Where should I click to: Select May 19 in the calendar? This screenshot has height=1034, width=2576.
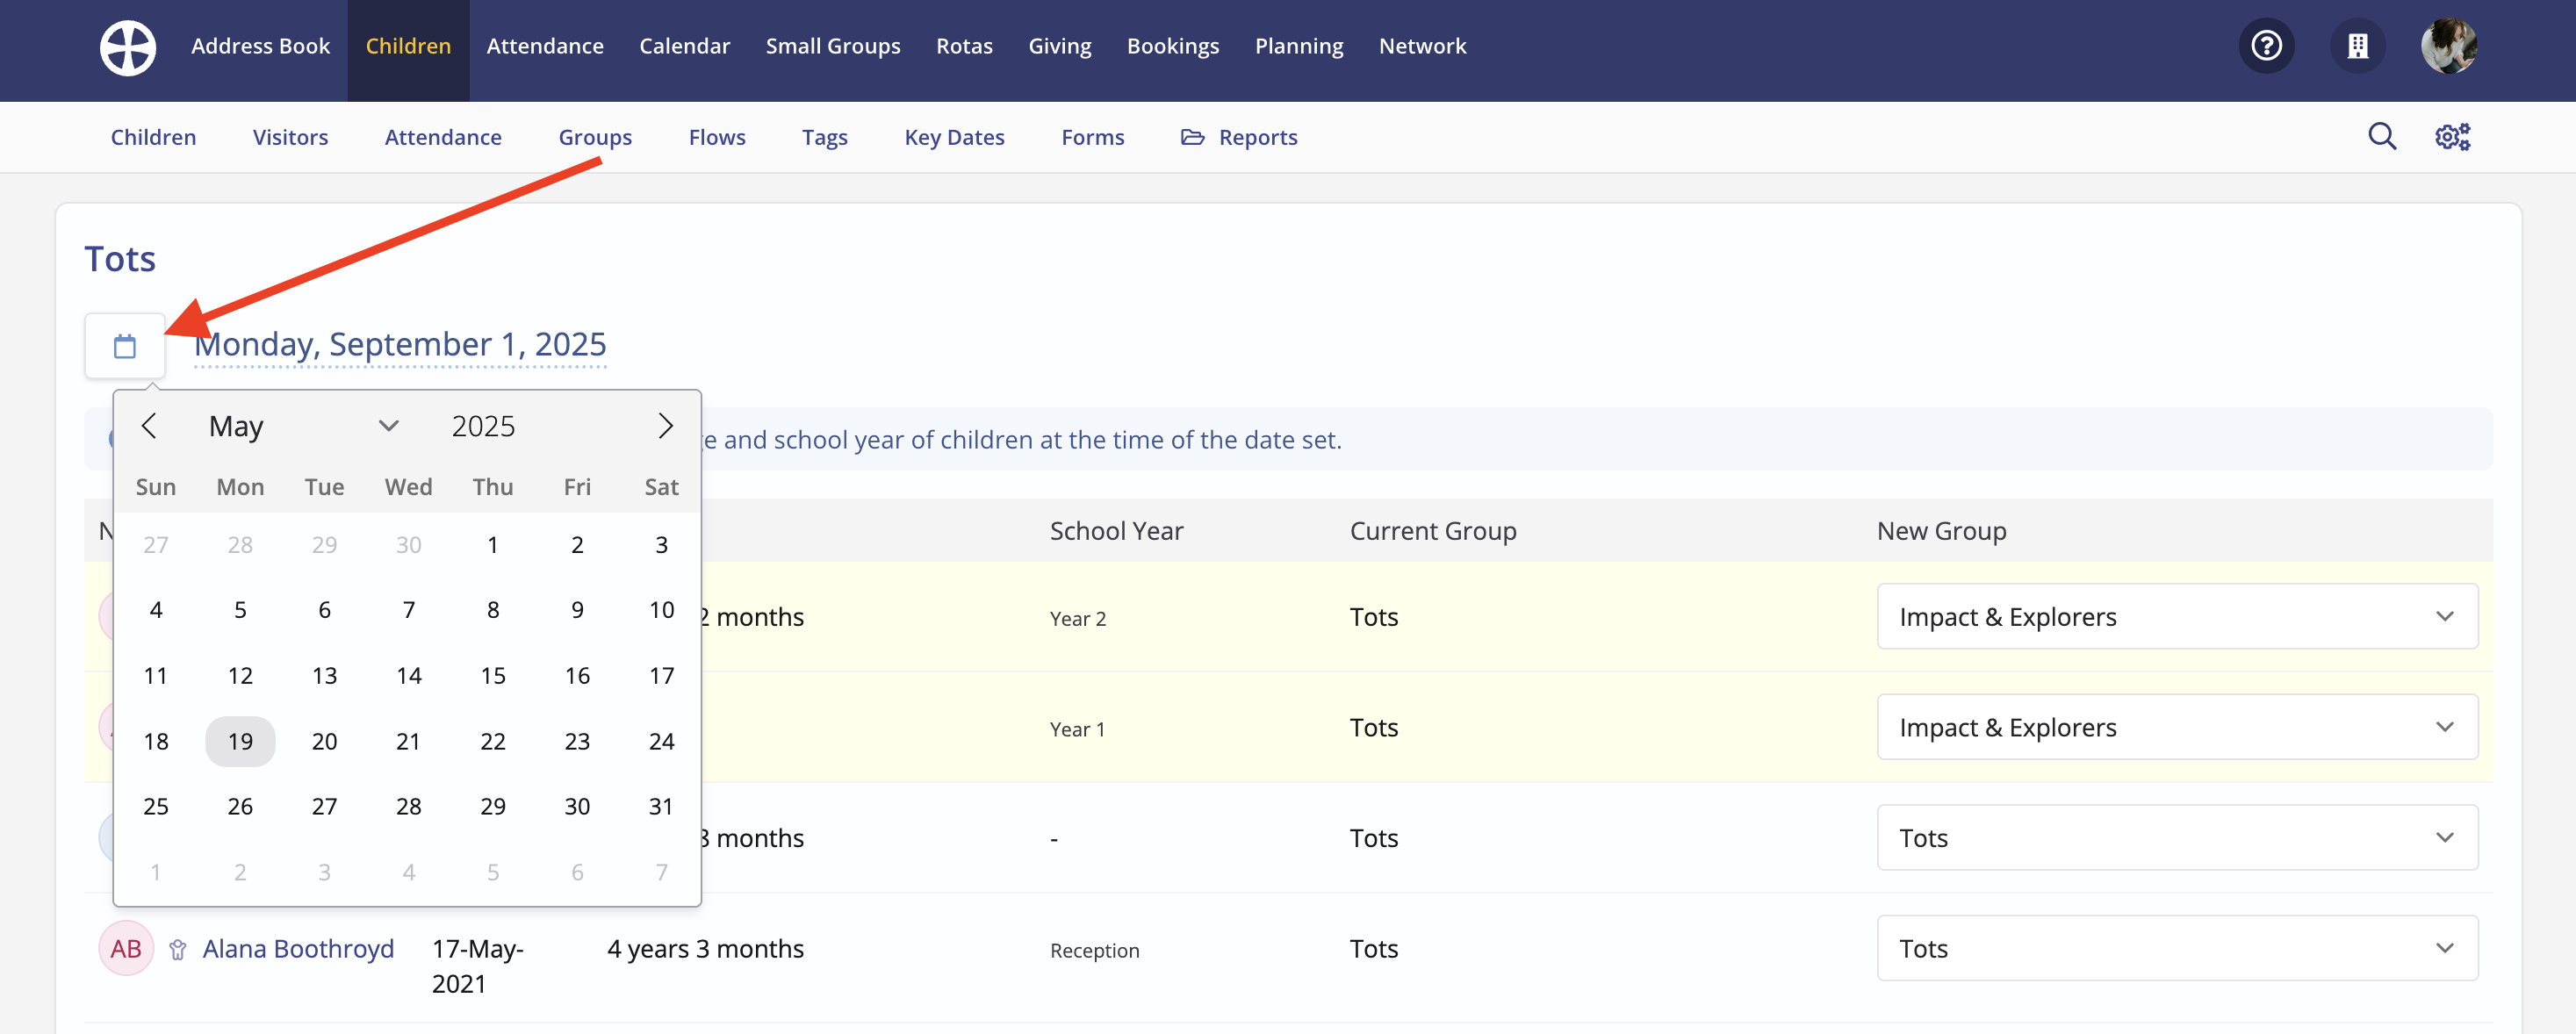[x=240, y=741]
